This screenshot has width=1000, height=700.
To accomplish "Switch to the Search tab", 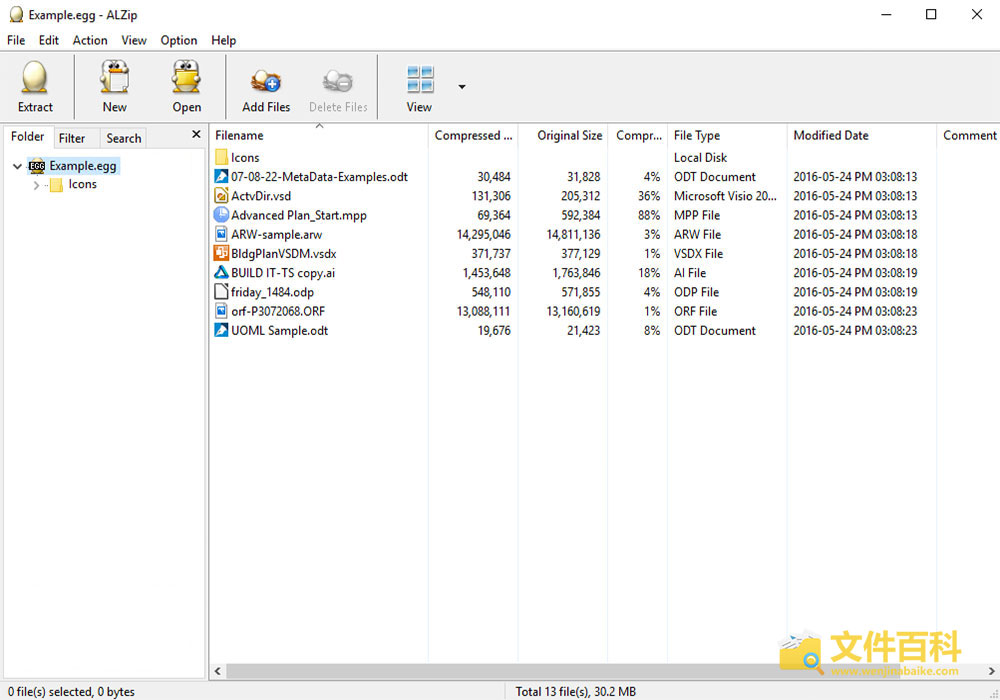I will [124, 138].
